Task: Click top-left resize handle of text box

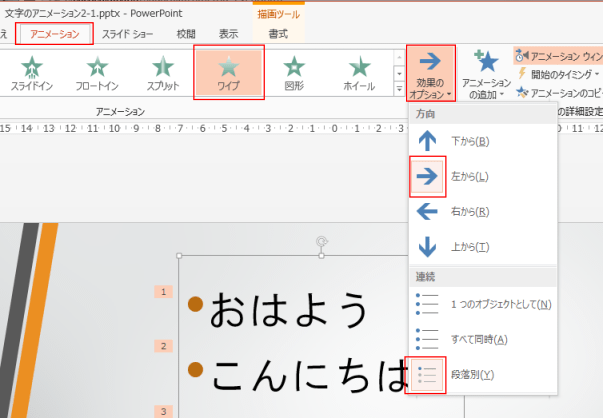Action: click(179, 256)
